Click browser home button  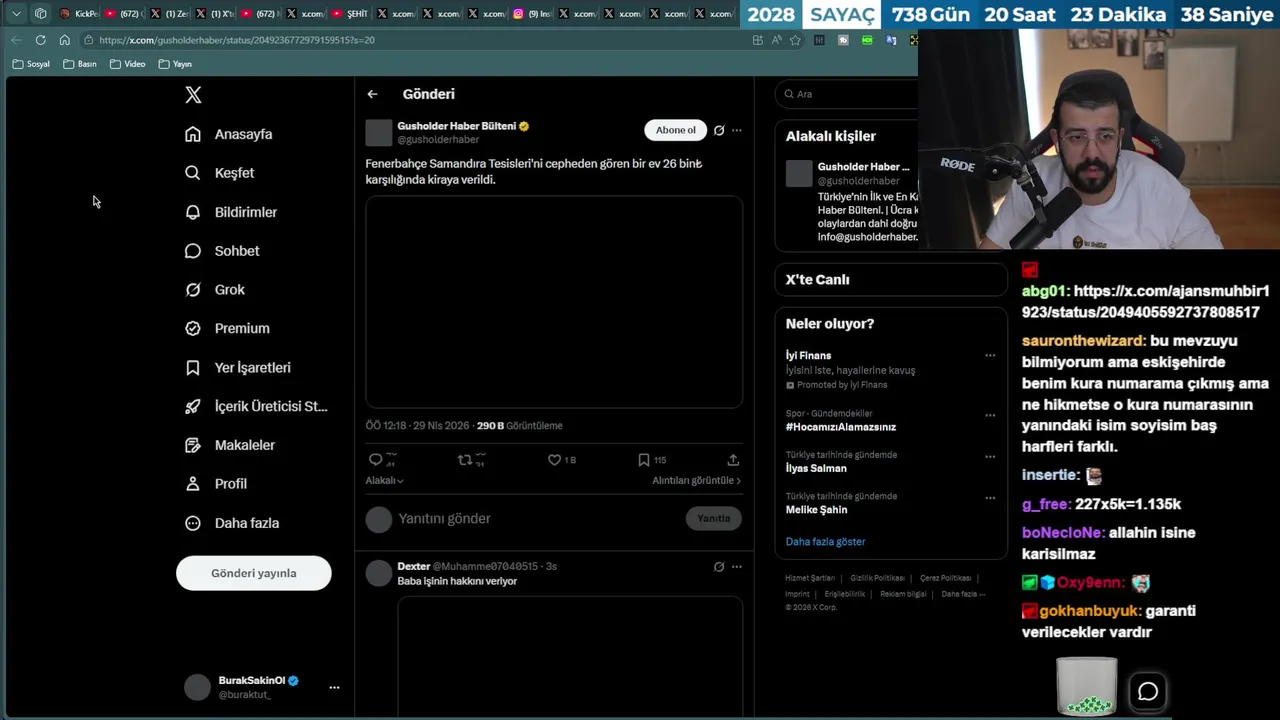tap(64, 40)
